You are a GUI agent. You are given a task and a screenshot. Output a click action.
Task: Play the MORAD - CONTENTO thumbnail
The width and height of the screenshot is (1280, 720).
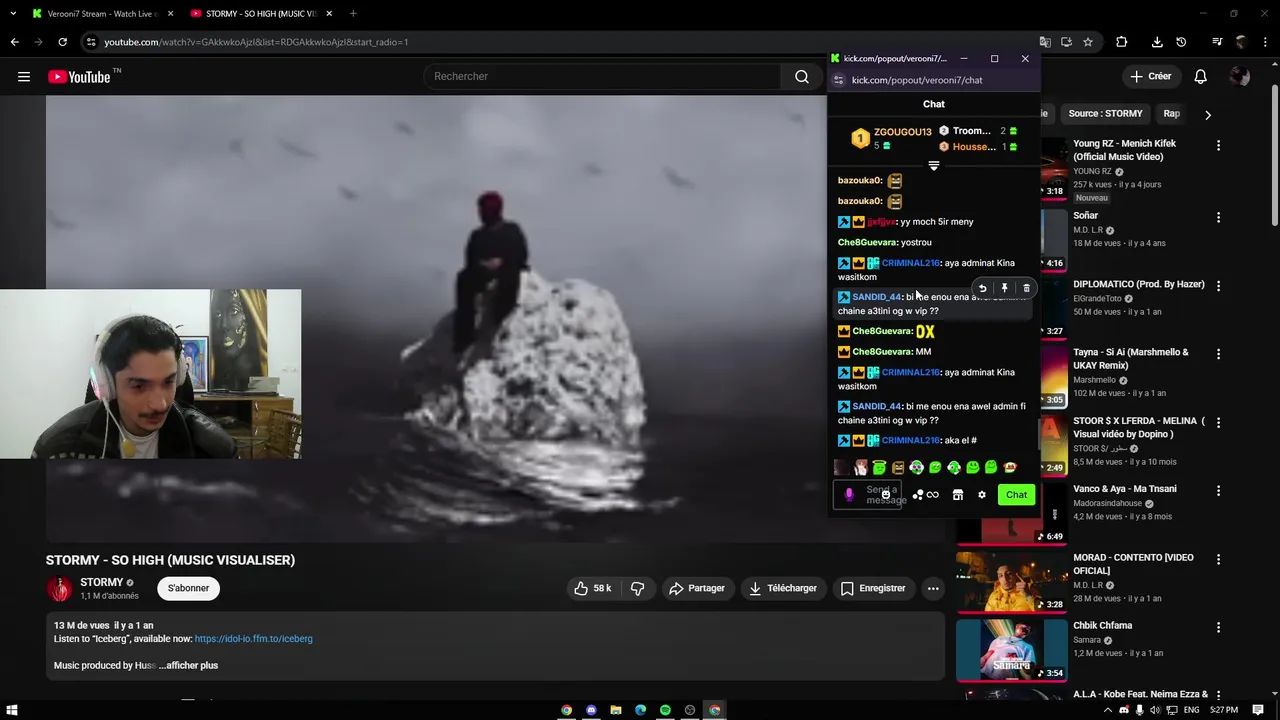tap(1011, 582)
